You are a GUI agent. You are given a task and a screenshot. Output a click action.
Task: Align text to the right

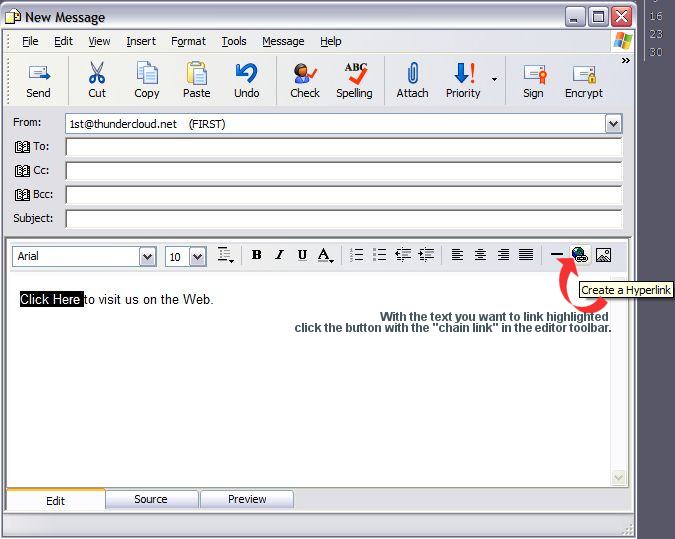pyautogui.click(x=503, y=255)
